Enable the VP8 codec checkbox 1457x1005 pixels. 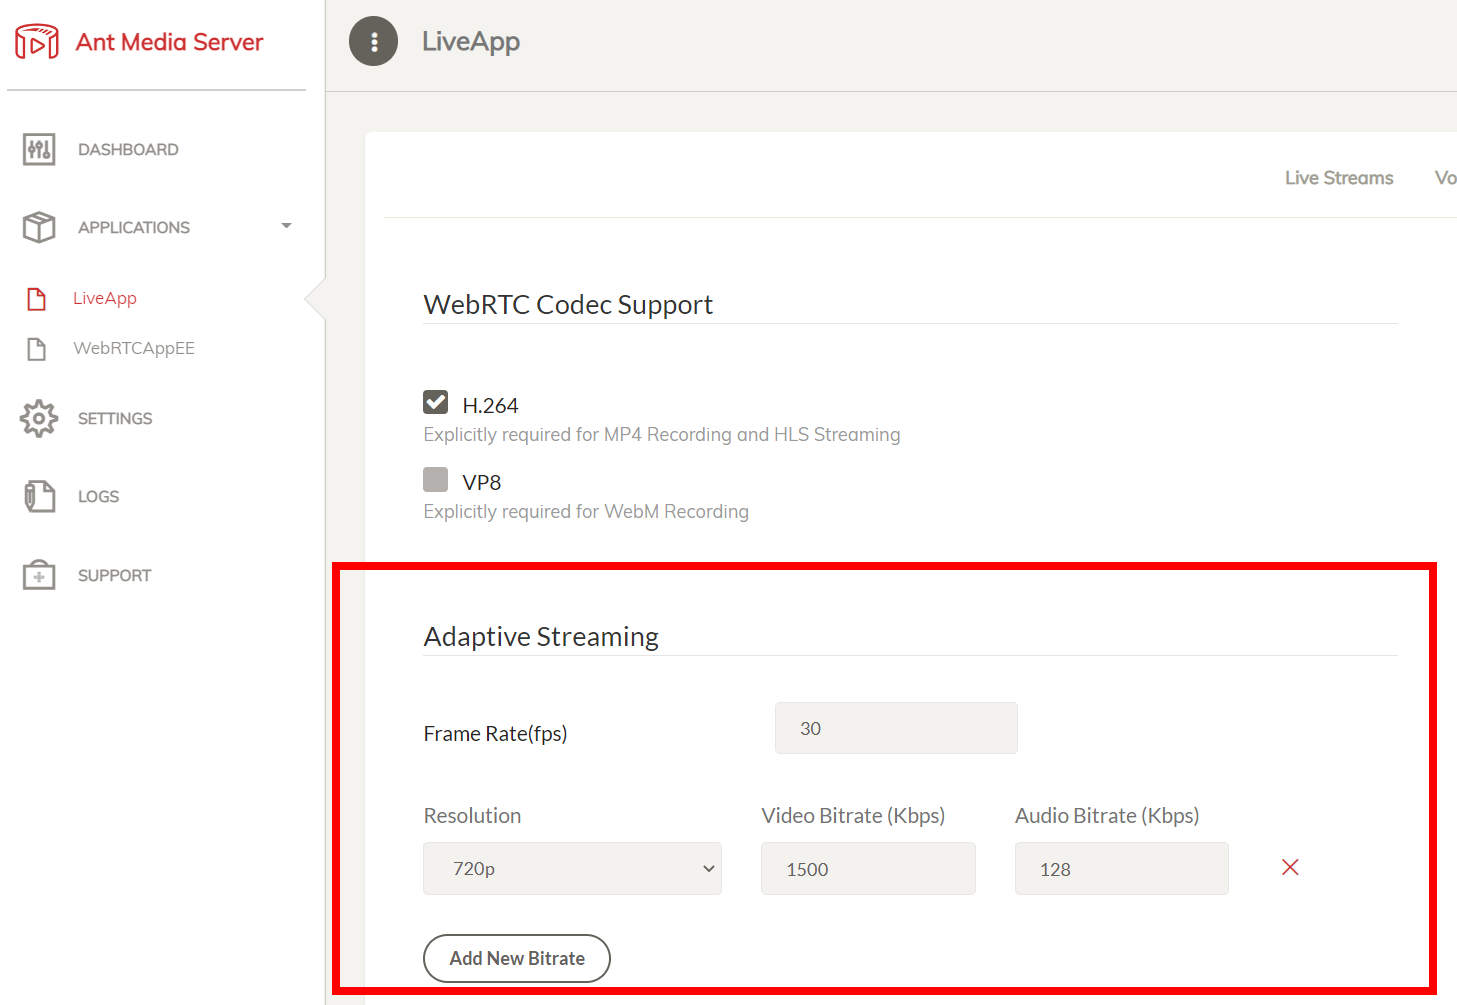435,479
